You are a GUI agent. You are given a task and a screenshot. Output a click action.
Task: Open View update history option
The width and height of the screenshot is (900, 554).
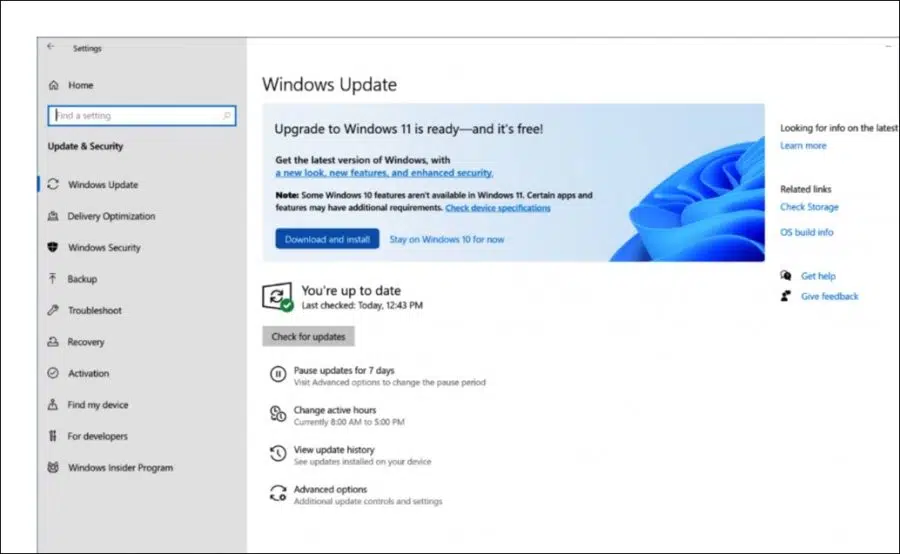coord(334,450)
